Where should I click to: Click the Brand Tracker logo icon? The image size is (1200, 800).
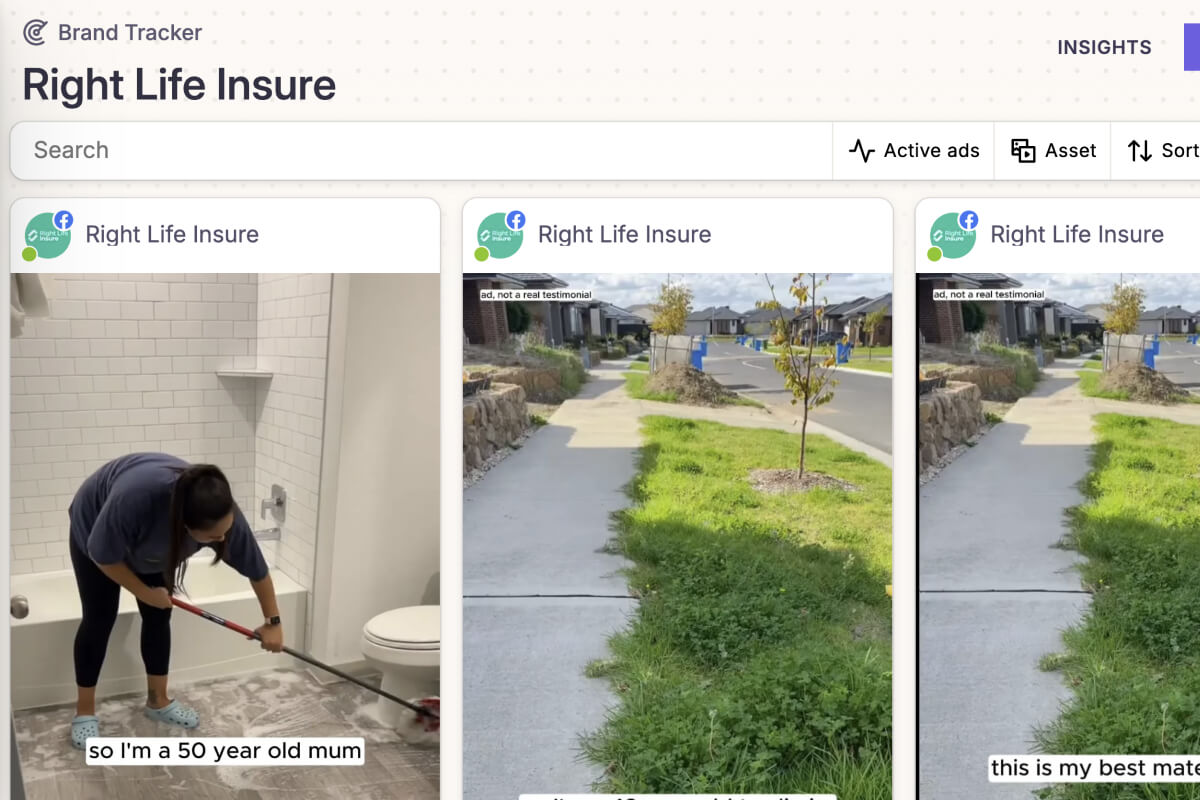(x=35, y=33)
